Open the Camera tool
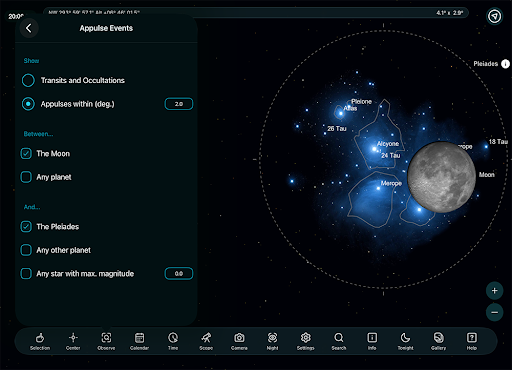The image size is (512, 370). point(239,341)
